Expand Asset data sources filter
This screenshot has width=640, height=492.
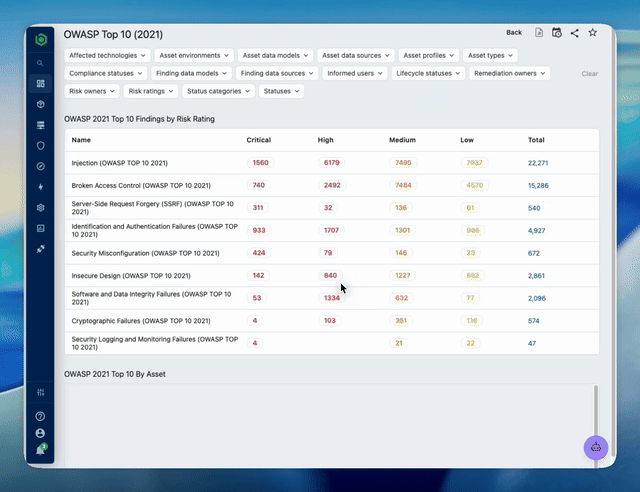click(x=356, y=56)
